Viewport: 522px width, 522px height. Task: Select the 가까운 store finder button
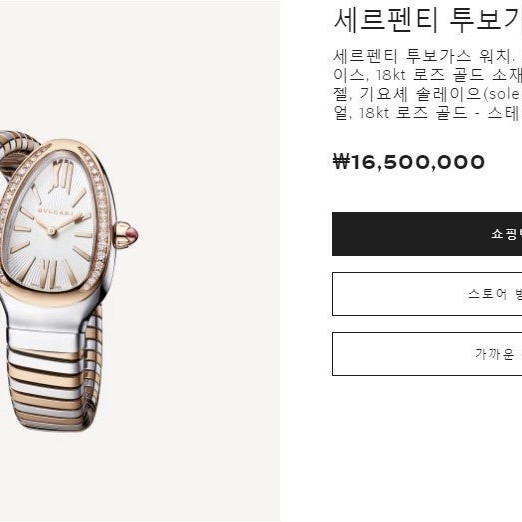[x=427, y=354]
